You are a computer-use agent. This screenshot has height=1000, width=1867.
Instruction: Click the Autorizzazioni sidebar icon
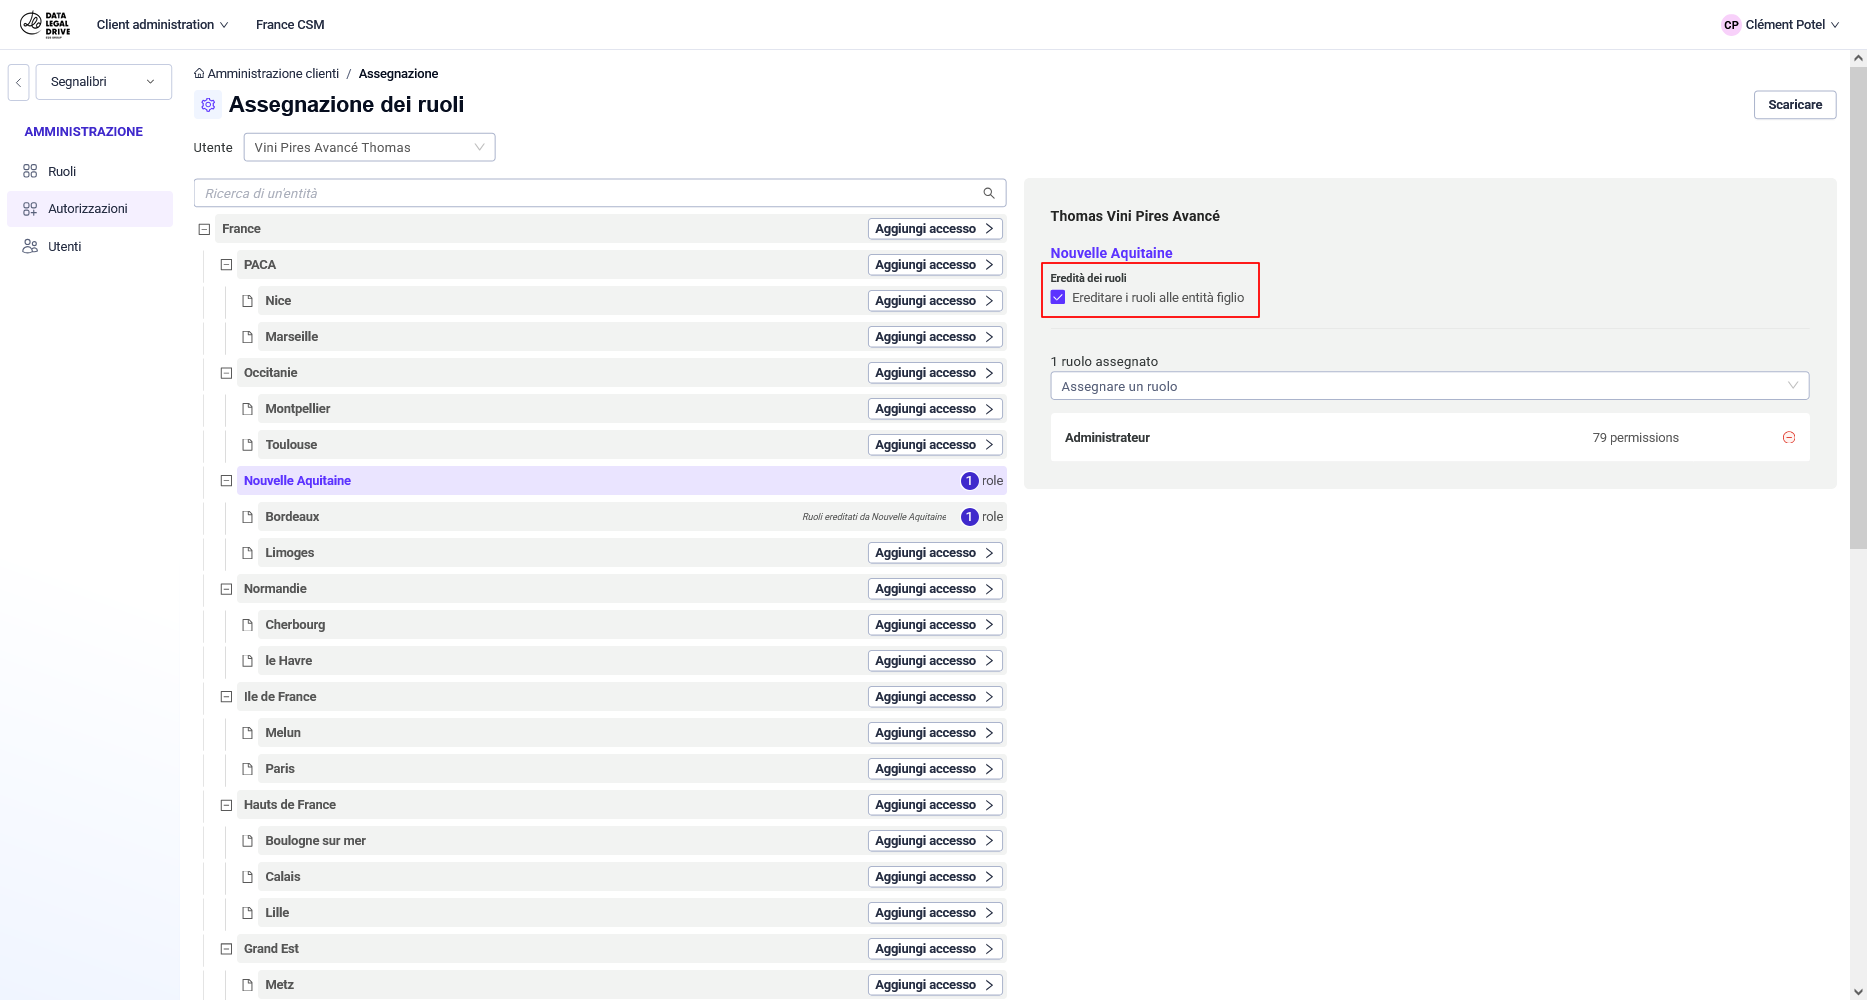[x=30, y=209]
